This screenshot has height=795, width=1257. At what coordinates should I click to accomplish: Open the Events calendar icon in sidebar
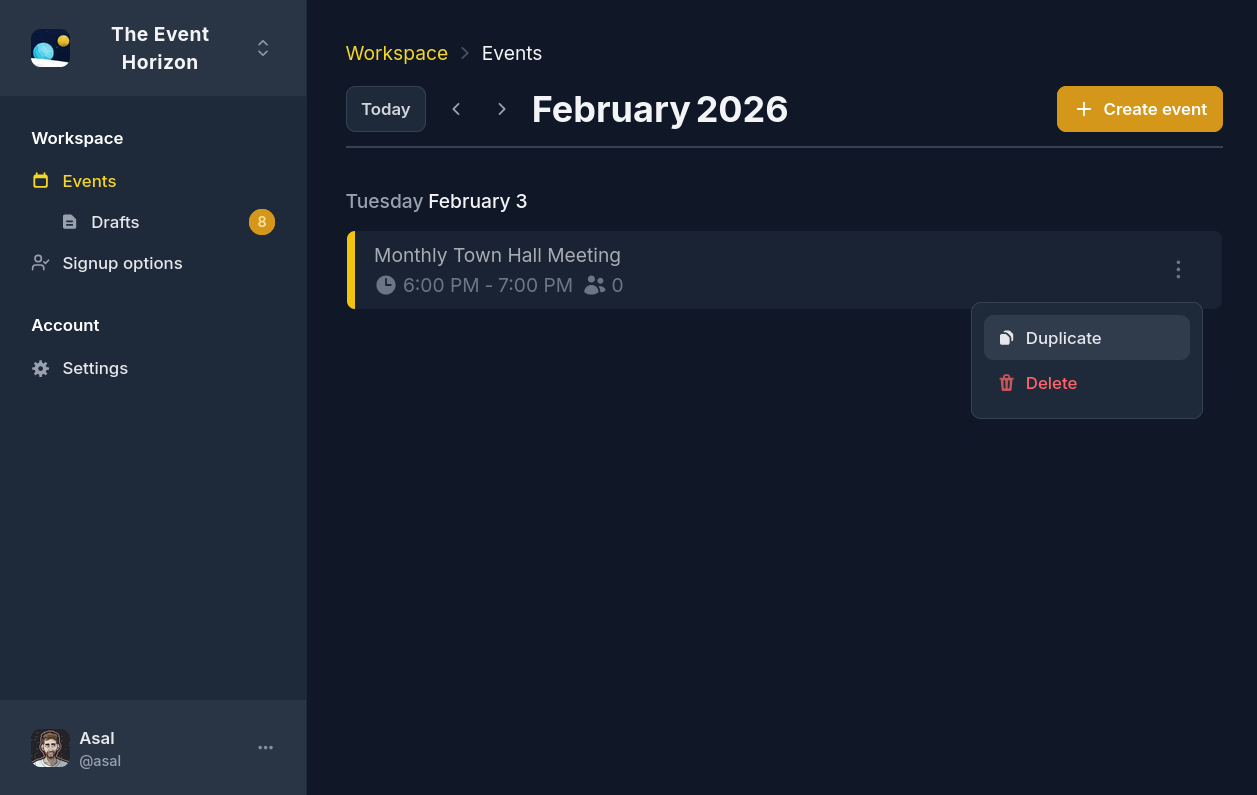(x=40, y=181)
